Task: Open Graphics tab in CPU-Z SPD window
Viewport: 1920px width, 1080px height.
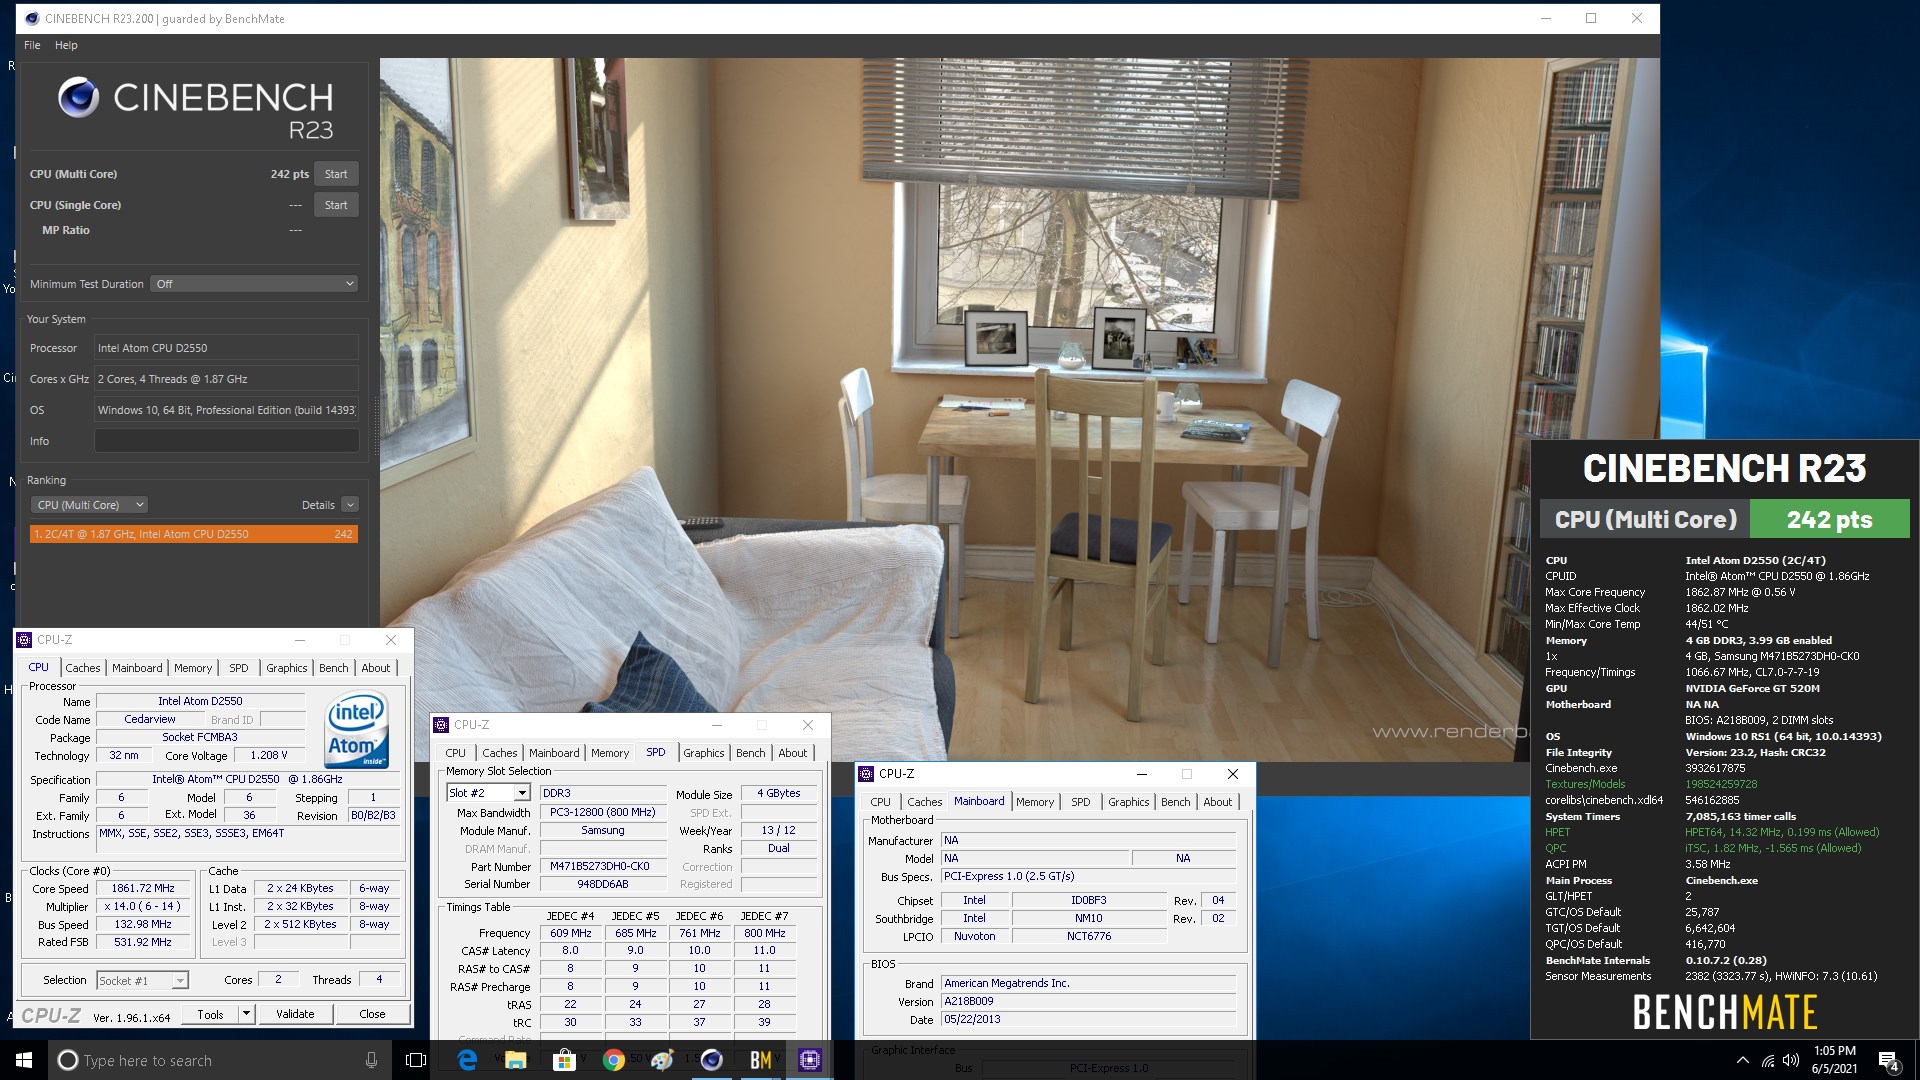Action: (704, 753)
